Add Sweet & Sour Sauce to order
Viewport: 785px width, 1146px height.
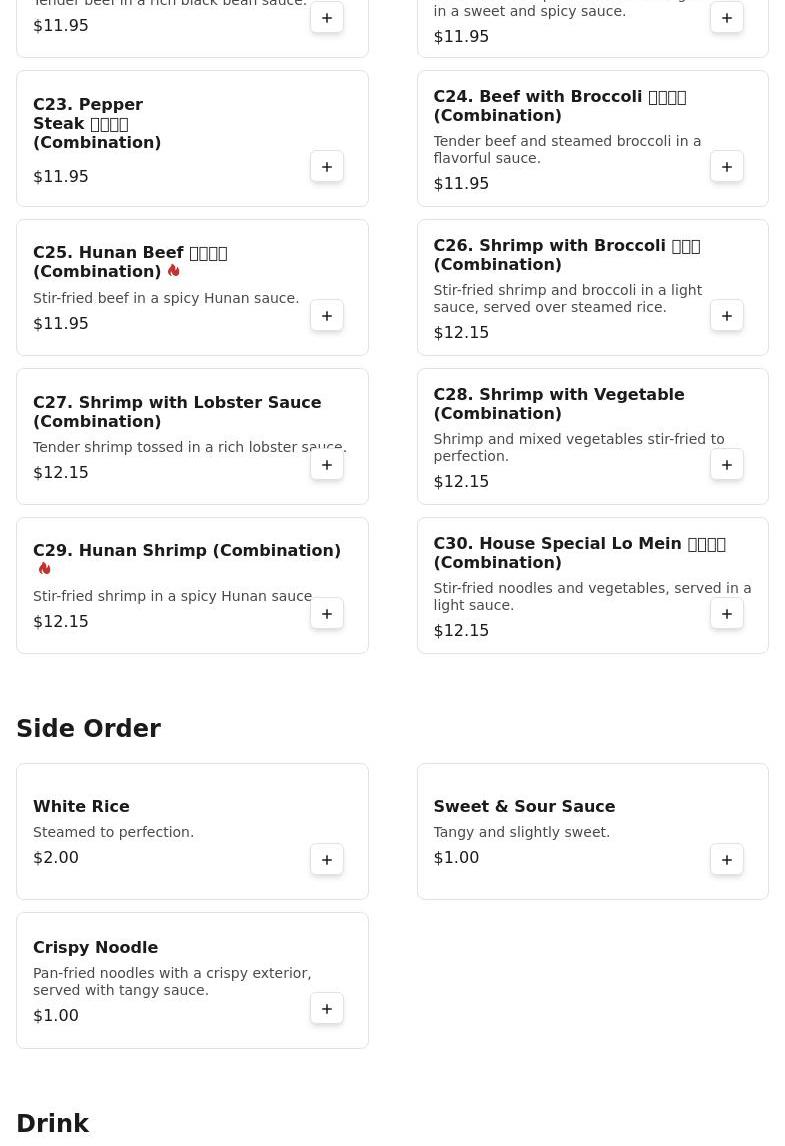[727, 860]
